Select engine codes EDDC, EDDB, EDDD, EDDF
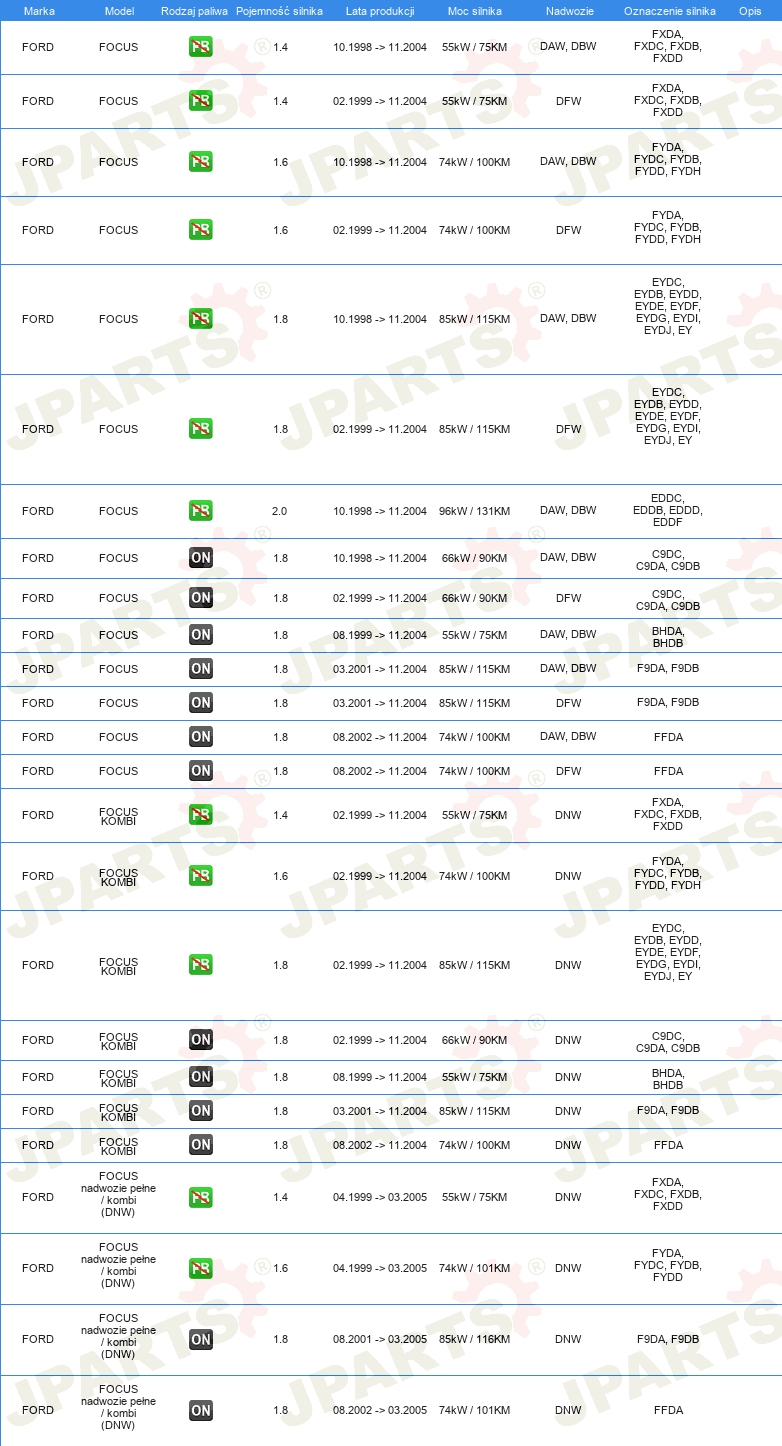 tap(668, 510)
